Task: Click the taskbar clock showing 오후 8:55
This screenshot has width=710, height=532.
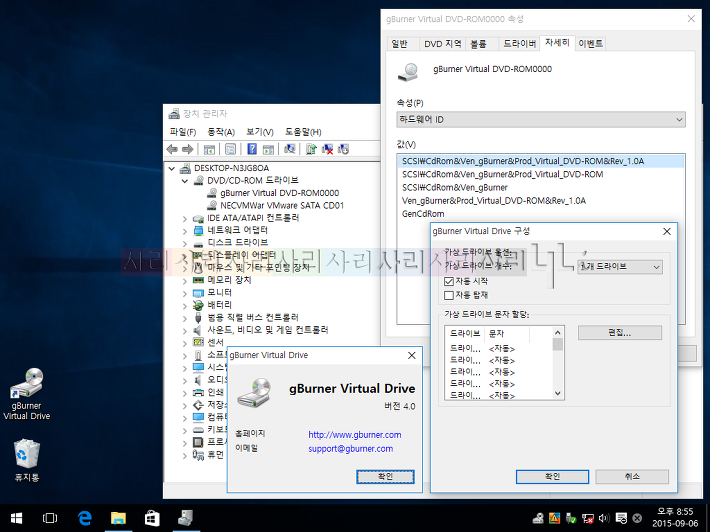Action: tap(675, 518)
